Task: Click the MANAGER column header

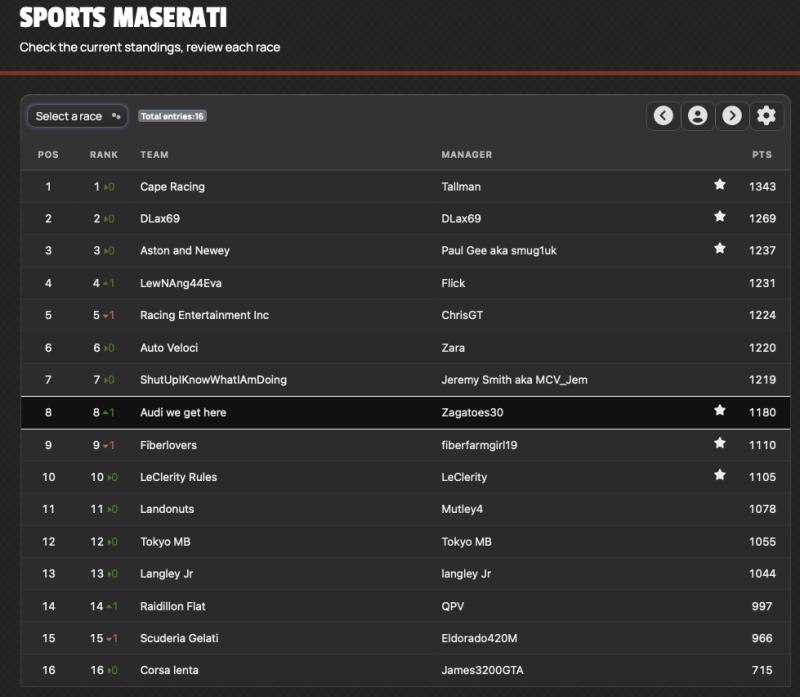Action: point(467,155)
